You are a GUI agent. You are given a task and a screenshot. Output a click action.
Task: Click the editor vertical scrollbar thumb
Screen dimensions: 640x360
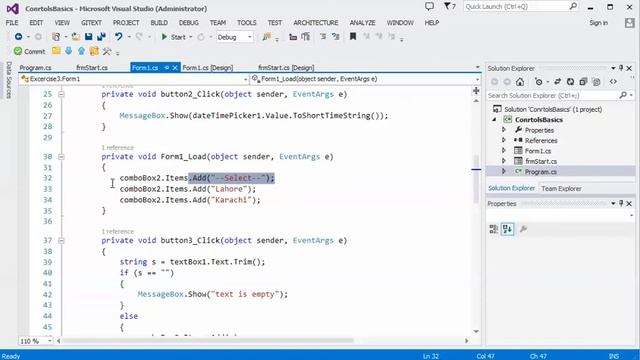pyautogui.click(x=476, y=180)
